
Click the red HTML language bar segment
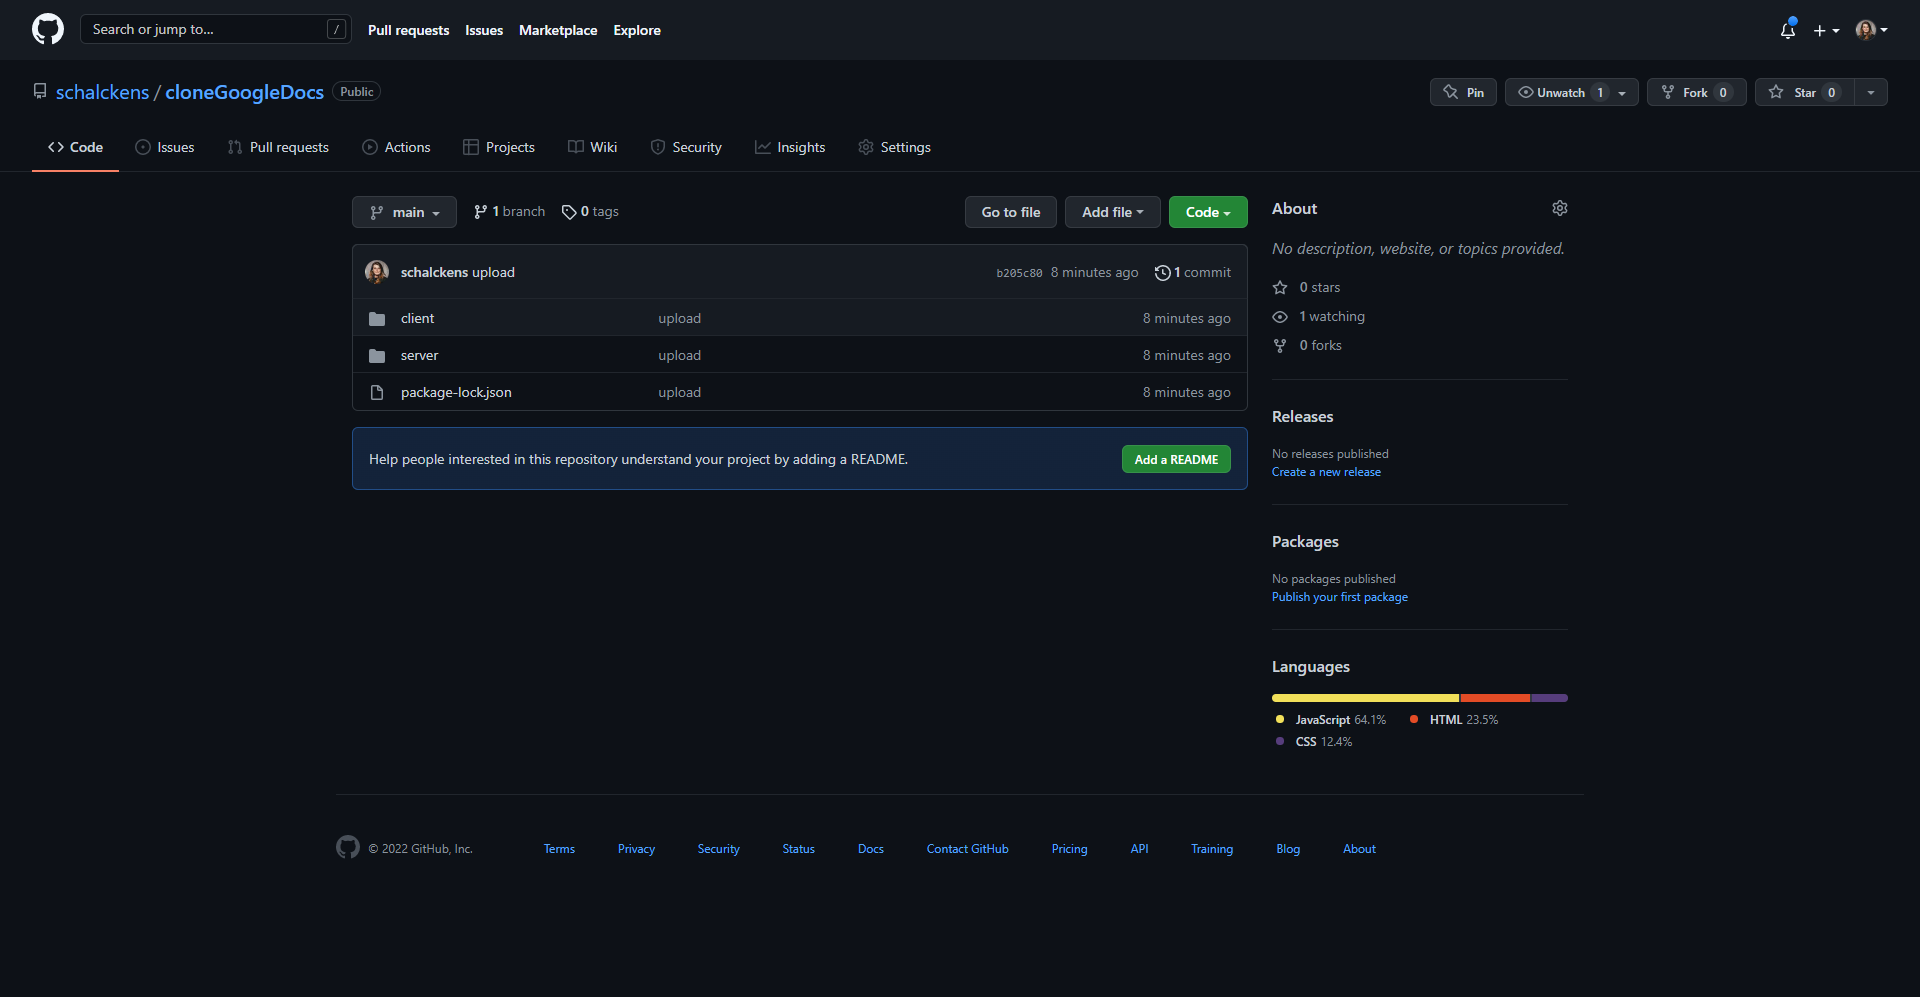(x=1495, y=698)
